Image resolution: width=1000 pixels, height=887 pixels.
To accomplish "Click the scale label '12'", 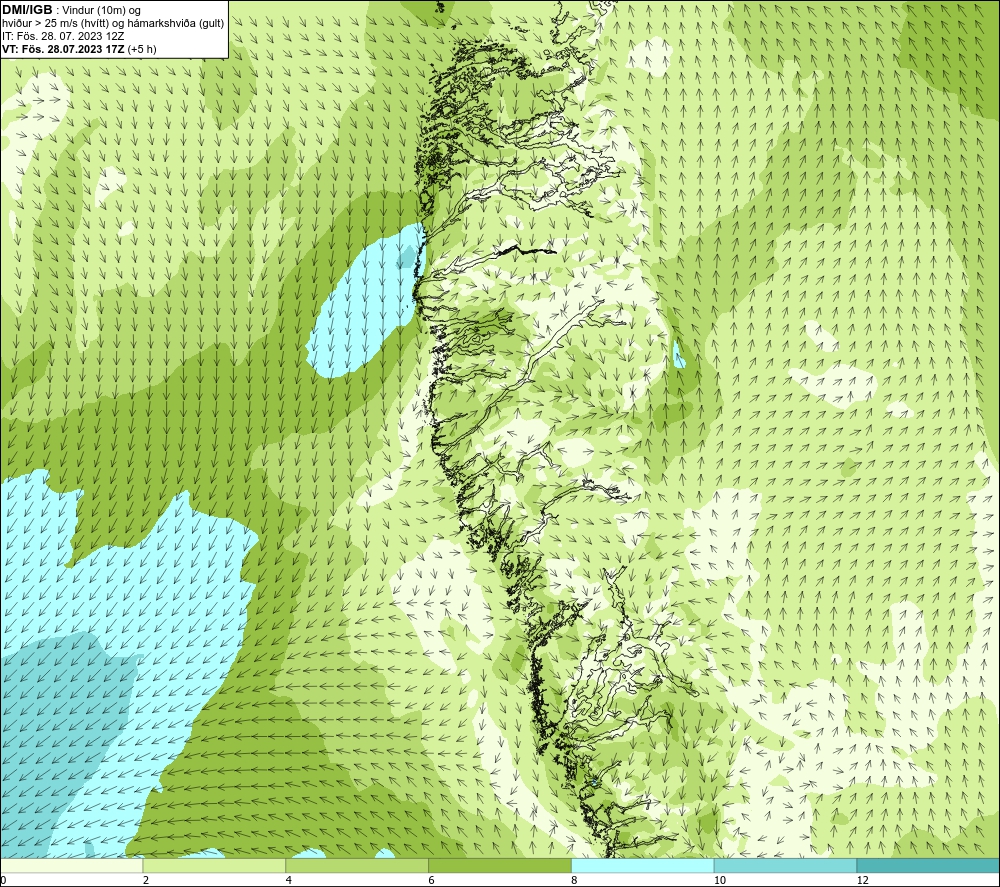I will point(863,881).
